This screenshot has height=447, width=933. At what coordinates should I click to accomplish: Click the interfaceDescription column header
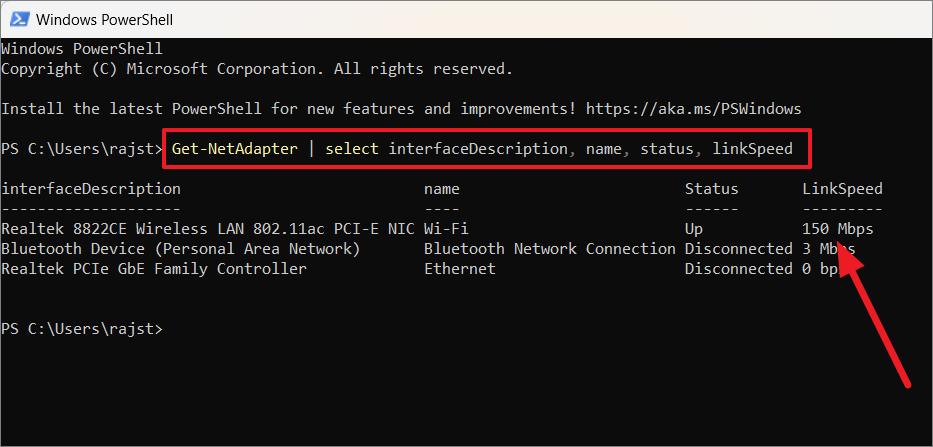tap(91, 189)
